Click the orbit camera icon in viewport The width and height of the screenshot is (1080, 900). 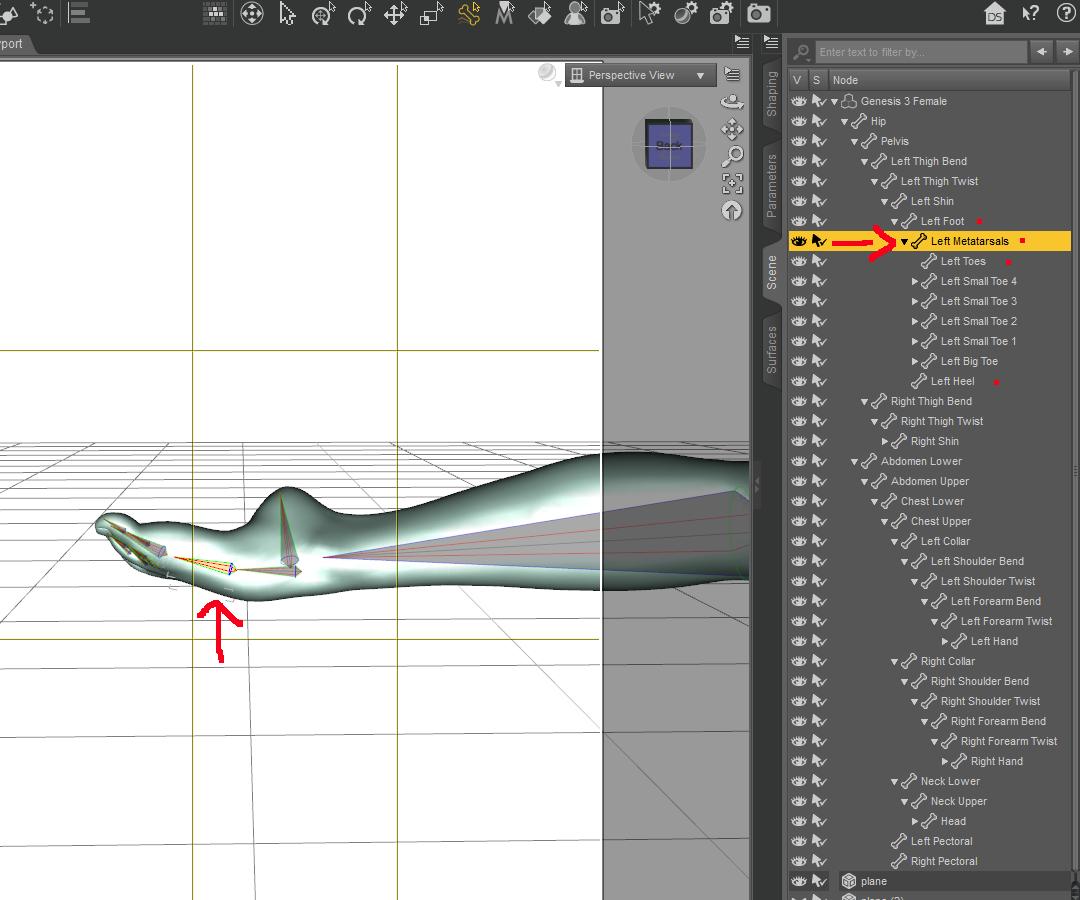(732, 102)
